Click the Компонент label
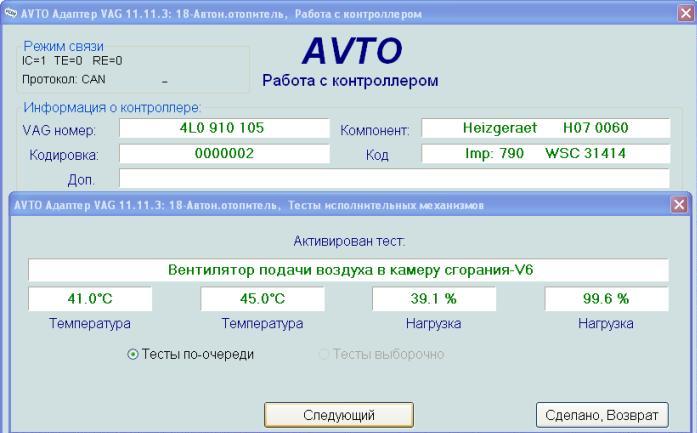The width and height of the screenshot is (697, 433). [375, 131]
